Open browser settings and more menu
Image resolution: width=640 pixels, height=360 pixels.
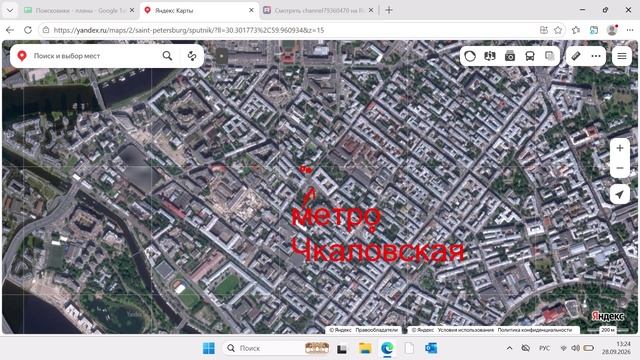click(x=630, y=30)
